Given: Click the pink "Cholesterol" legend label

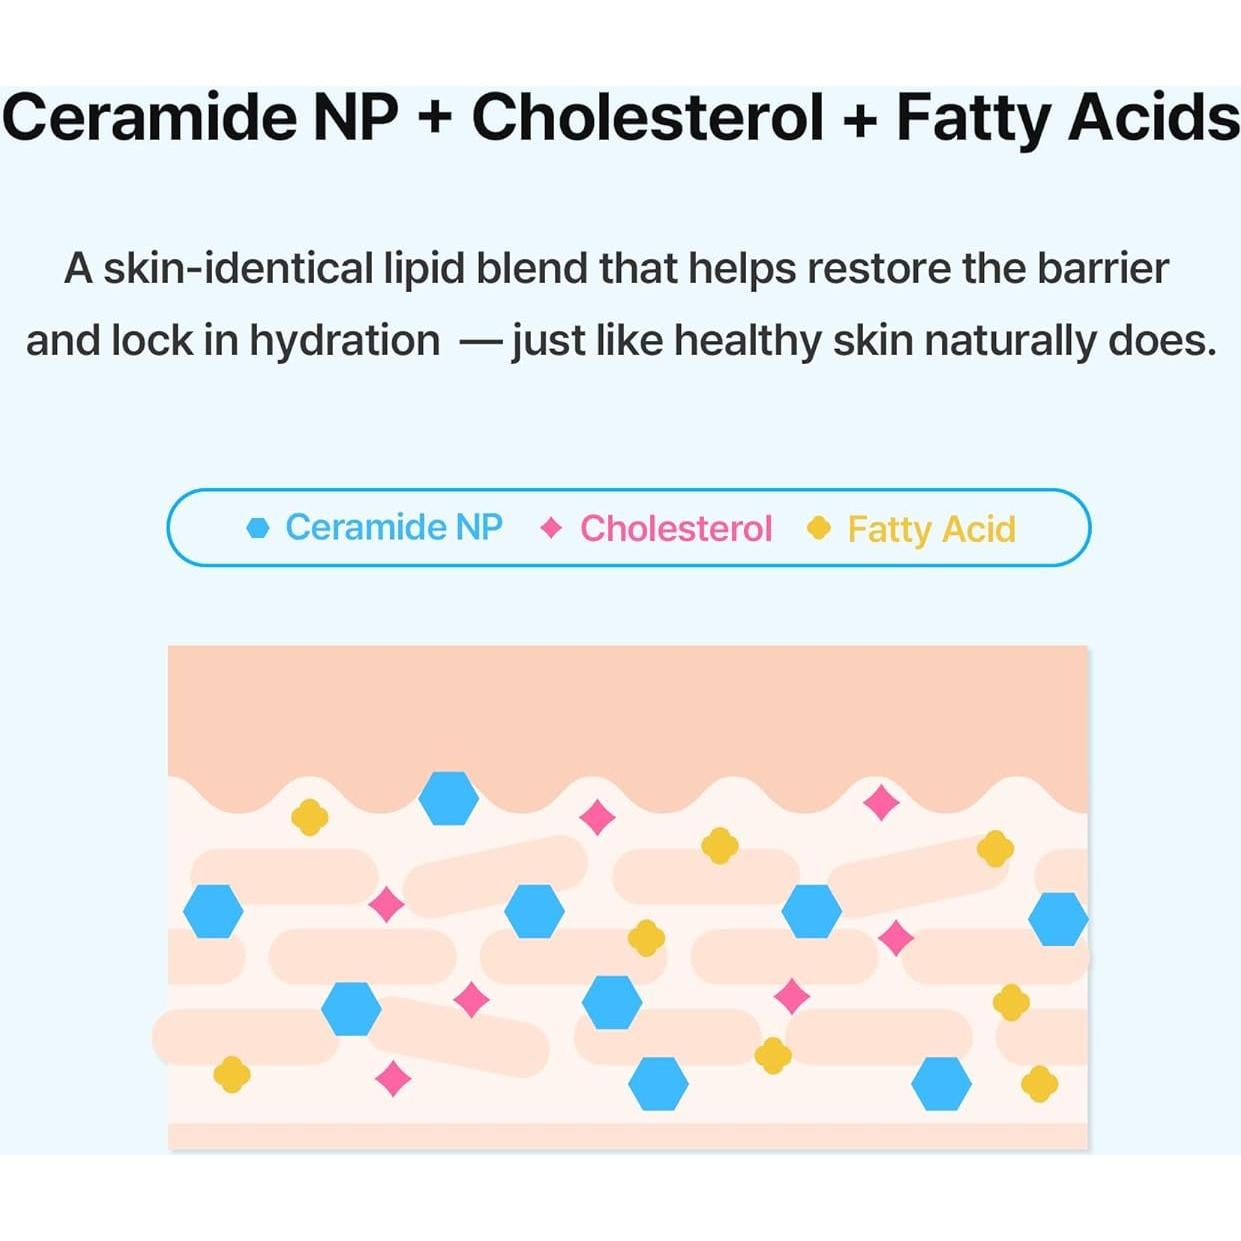Looking at the screenshot, I should tap(676, 528).
